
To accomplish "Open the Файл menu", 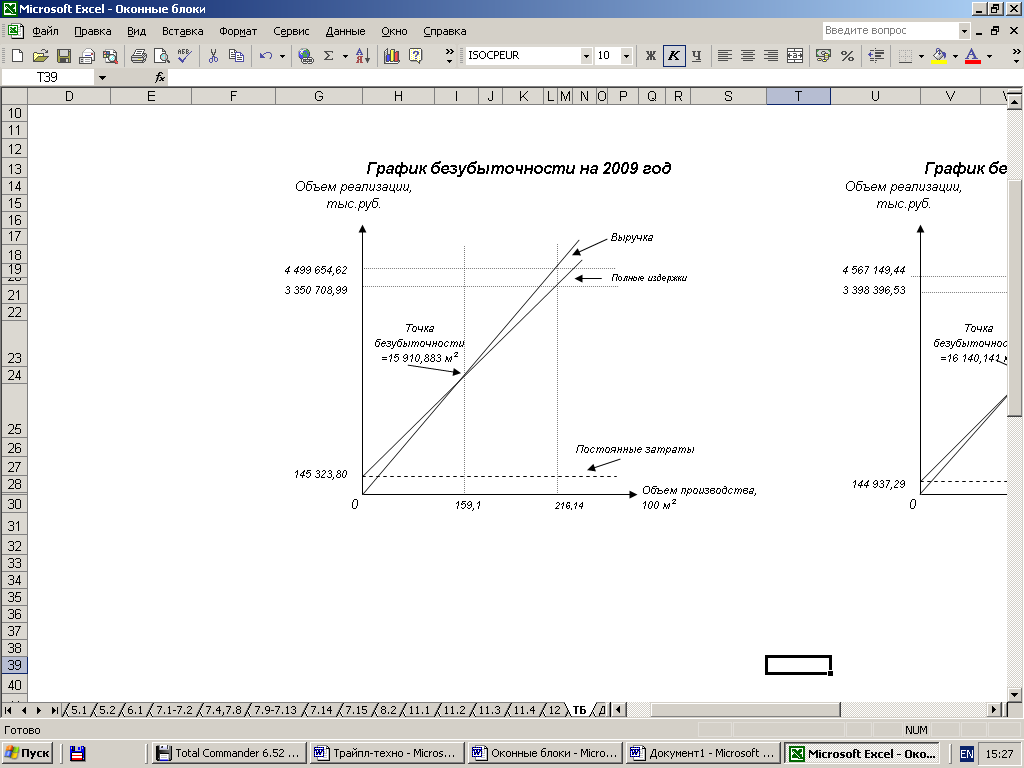I will pos(45,31).
